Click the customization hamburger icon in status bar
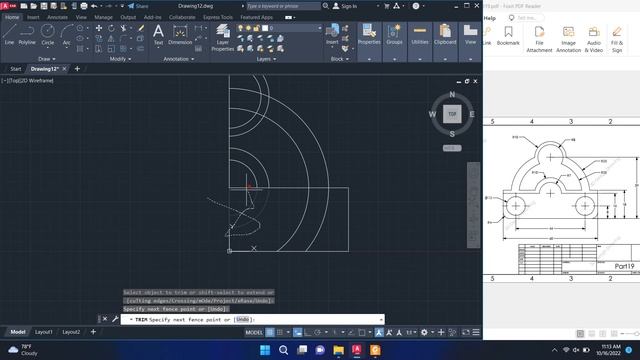 coord(476,332)
